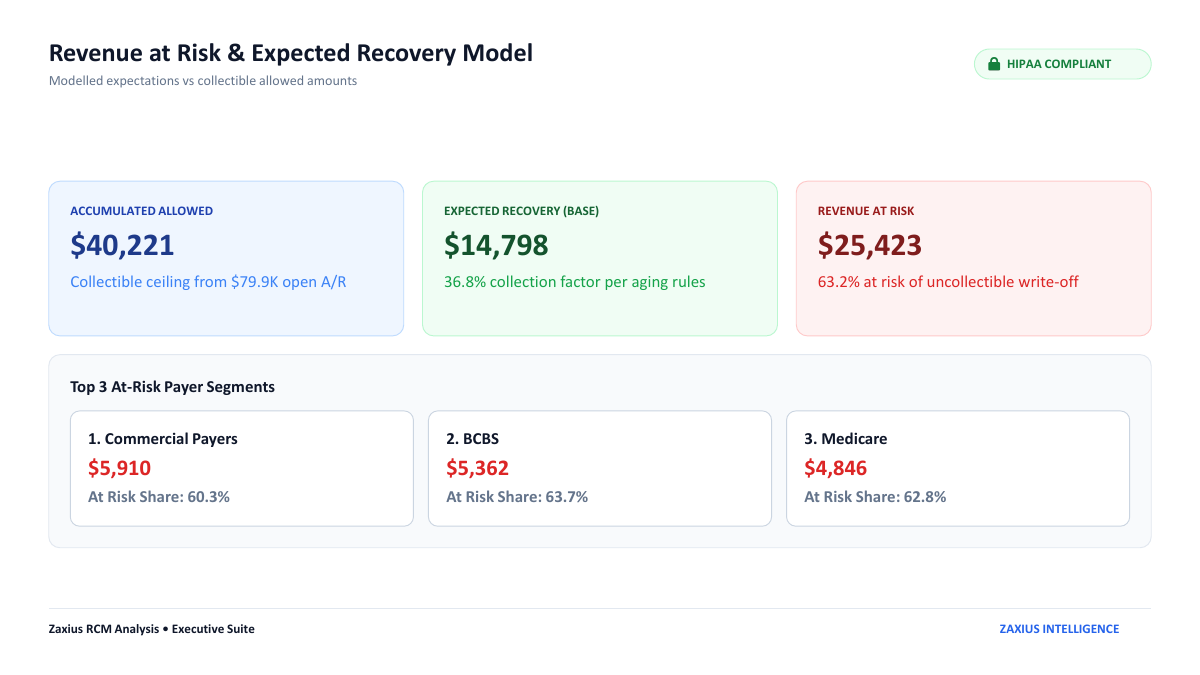This screenshot has width=1200, height=675.
Task: Open the 3. Medicare card title
Action: pos(846,439)
